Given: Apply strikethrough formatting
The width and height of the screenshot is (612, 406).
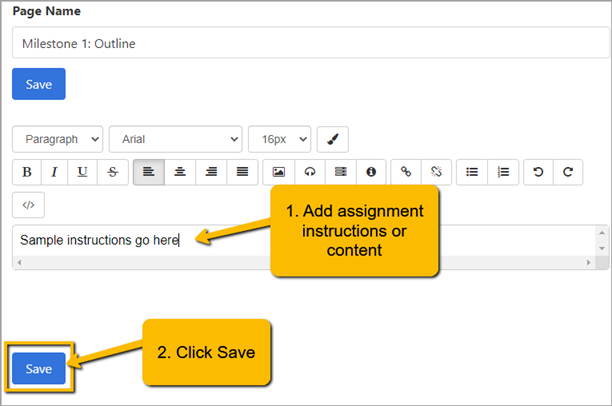Looking at the screenshot, I should pyautogui.click(x=113, y=172).
